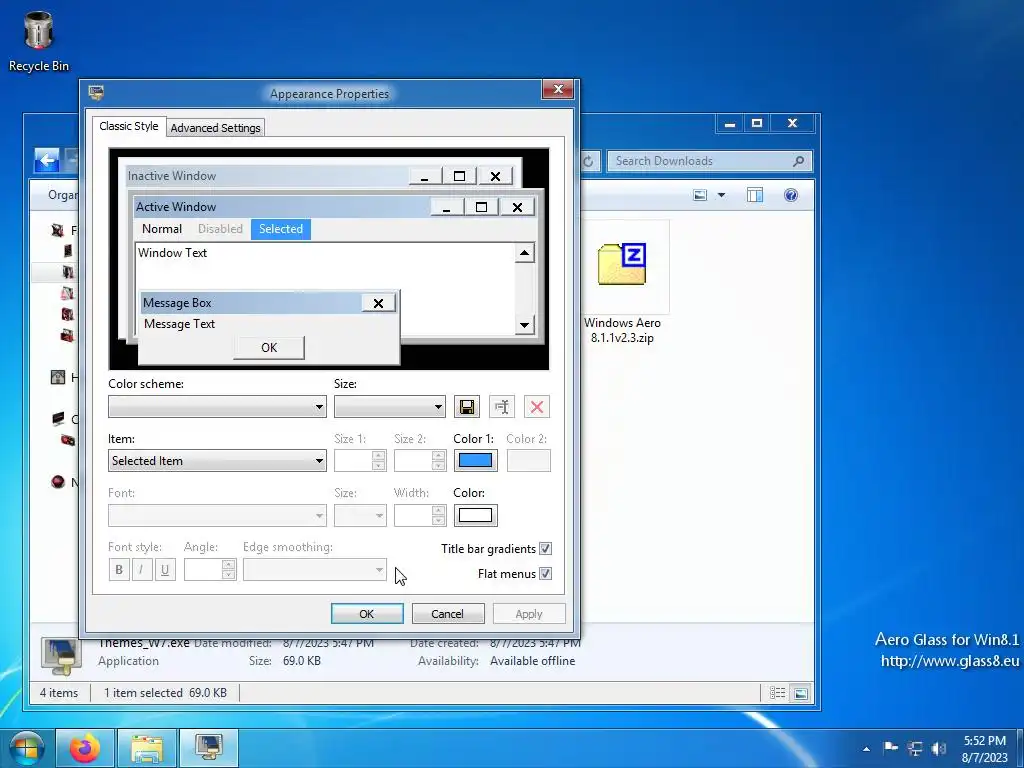Delete scheme using red X icon
Viewport: 1024px width, 768px height.
pyautogui.click(x=537, y=407)
